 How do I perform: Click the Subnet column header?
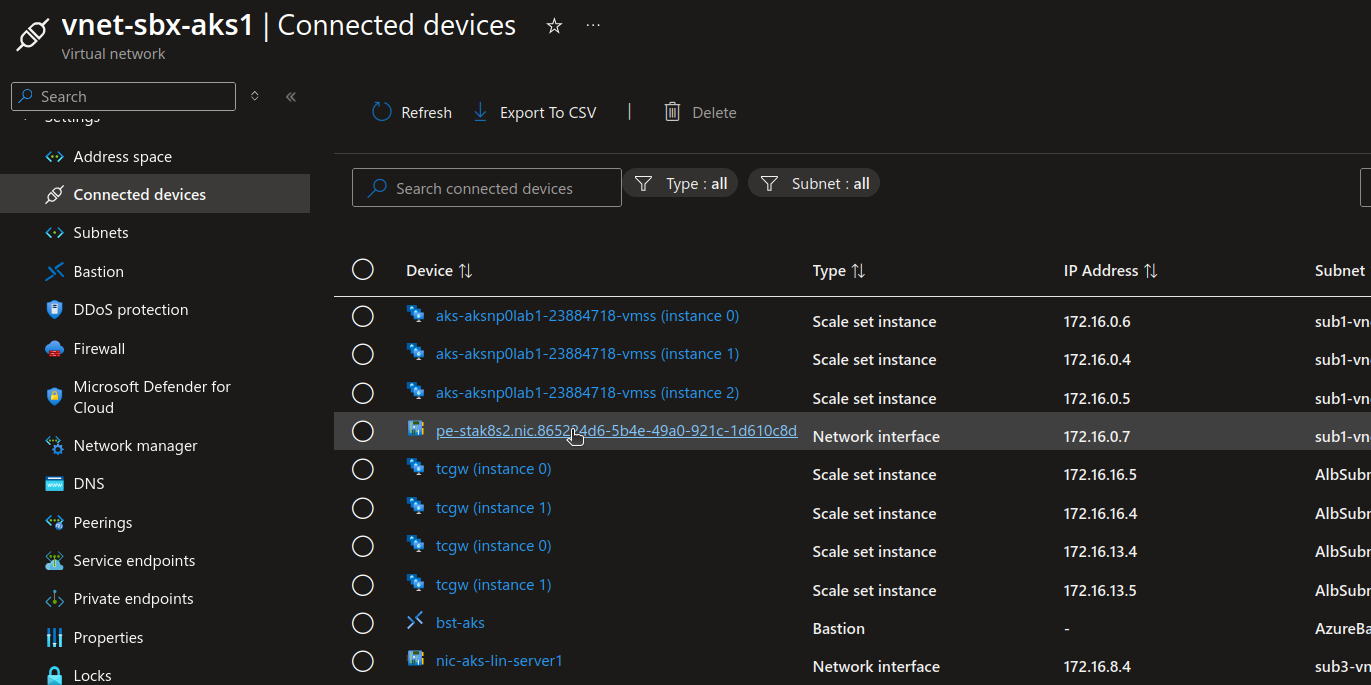coord(1340,271)
